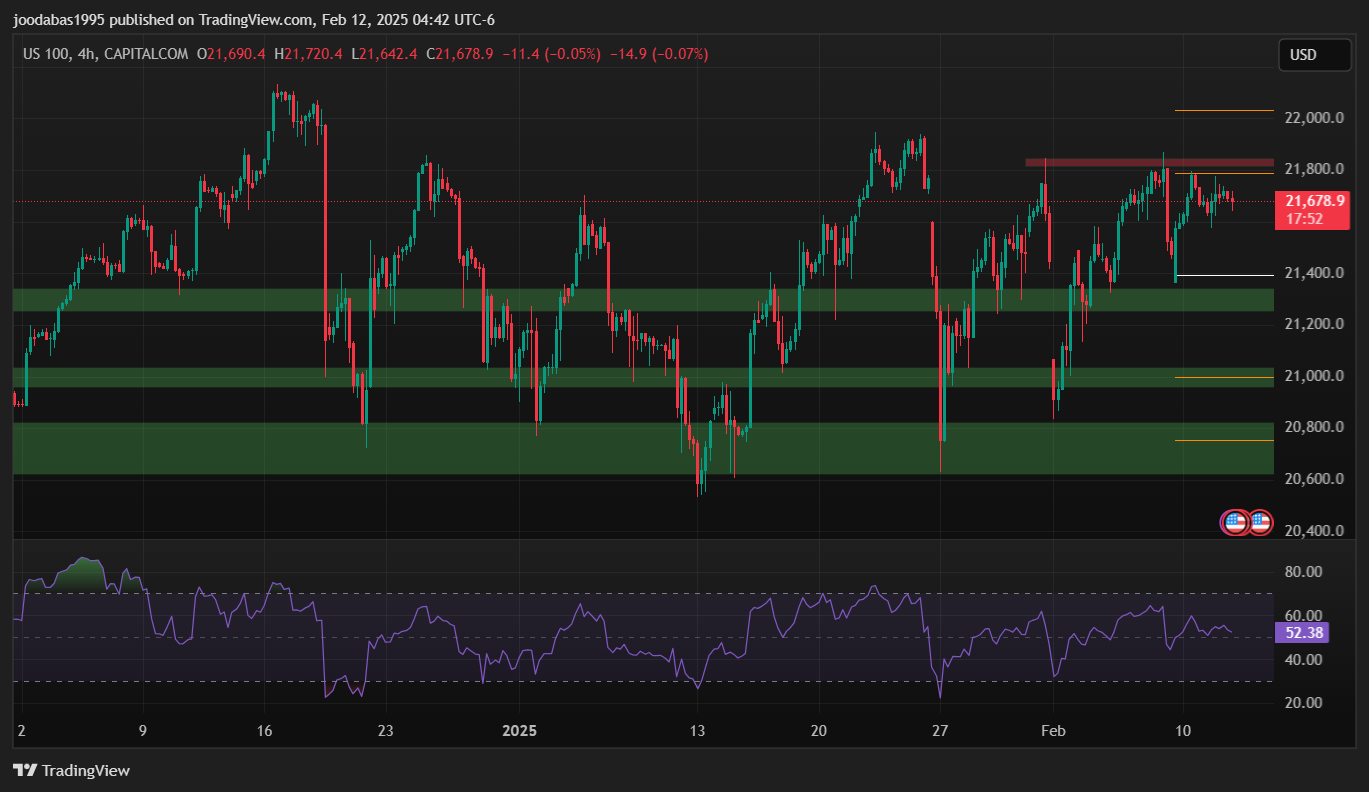The image size is (1369, 792).
Task: Click the US 100, 4h, CAPITALCOM symbol title
Action: coord(105,54)
